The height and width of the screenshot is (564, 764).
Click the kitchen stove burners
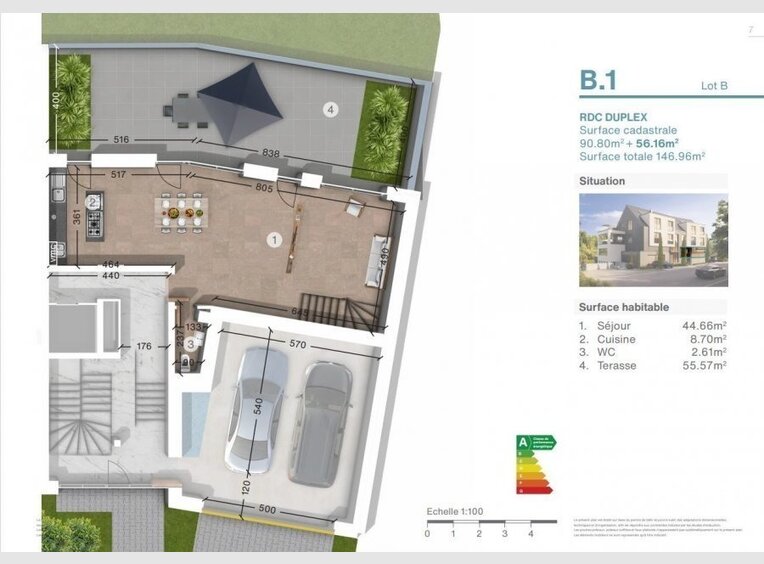pyautogui.click(x=95, y=224)
